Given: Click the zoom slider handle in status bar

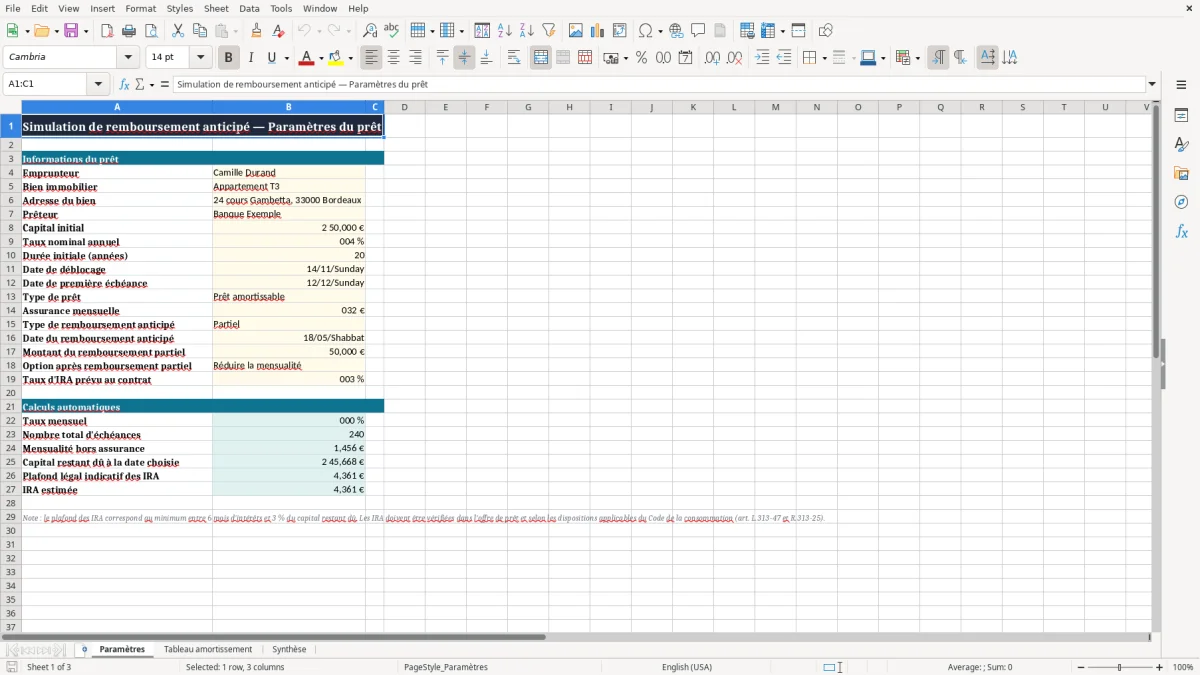Looking at the screenshot, I should (x=1120, y=667).
